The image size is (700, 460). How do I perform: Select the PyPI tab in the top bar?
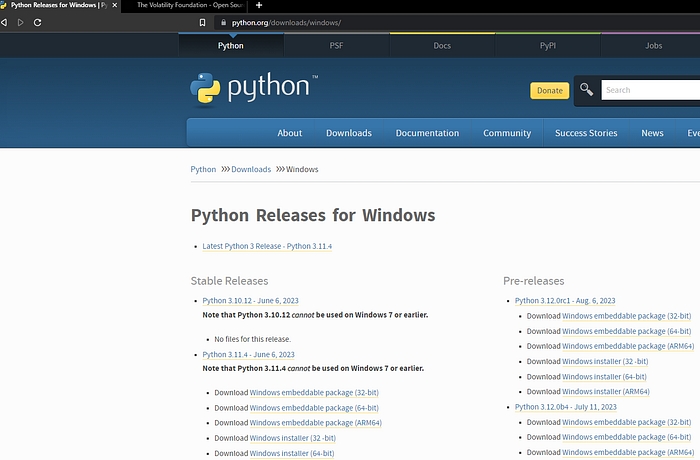(547, 45)
